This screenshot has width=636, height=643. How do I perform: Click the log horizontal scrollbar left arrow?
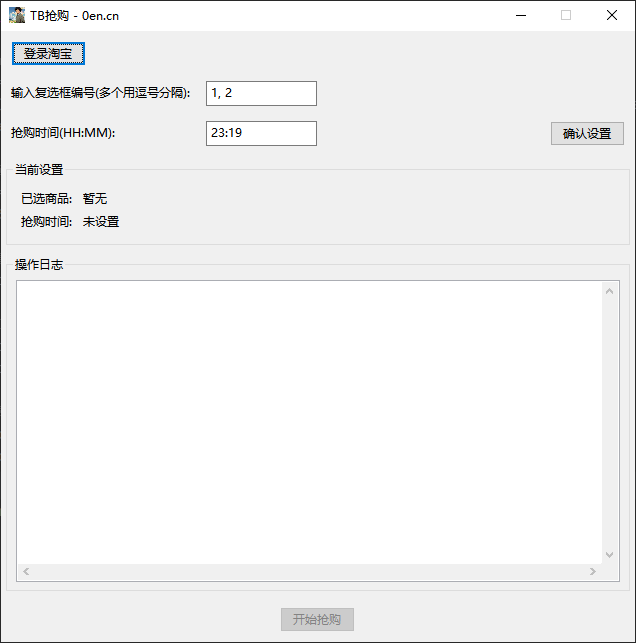point(26,571)
